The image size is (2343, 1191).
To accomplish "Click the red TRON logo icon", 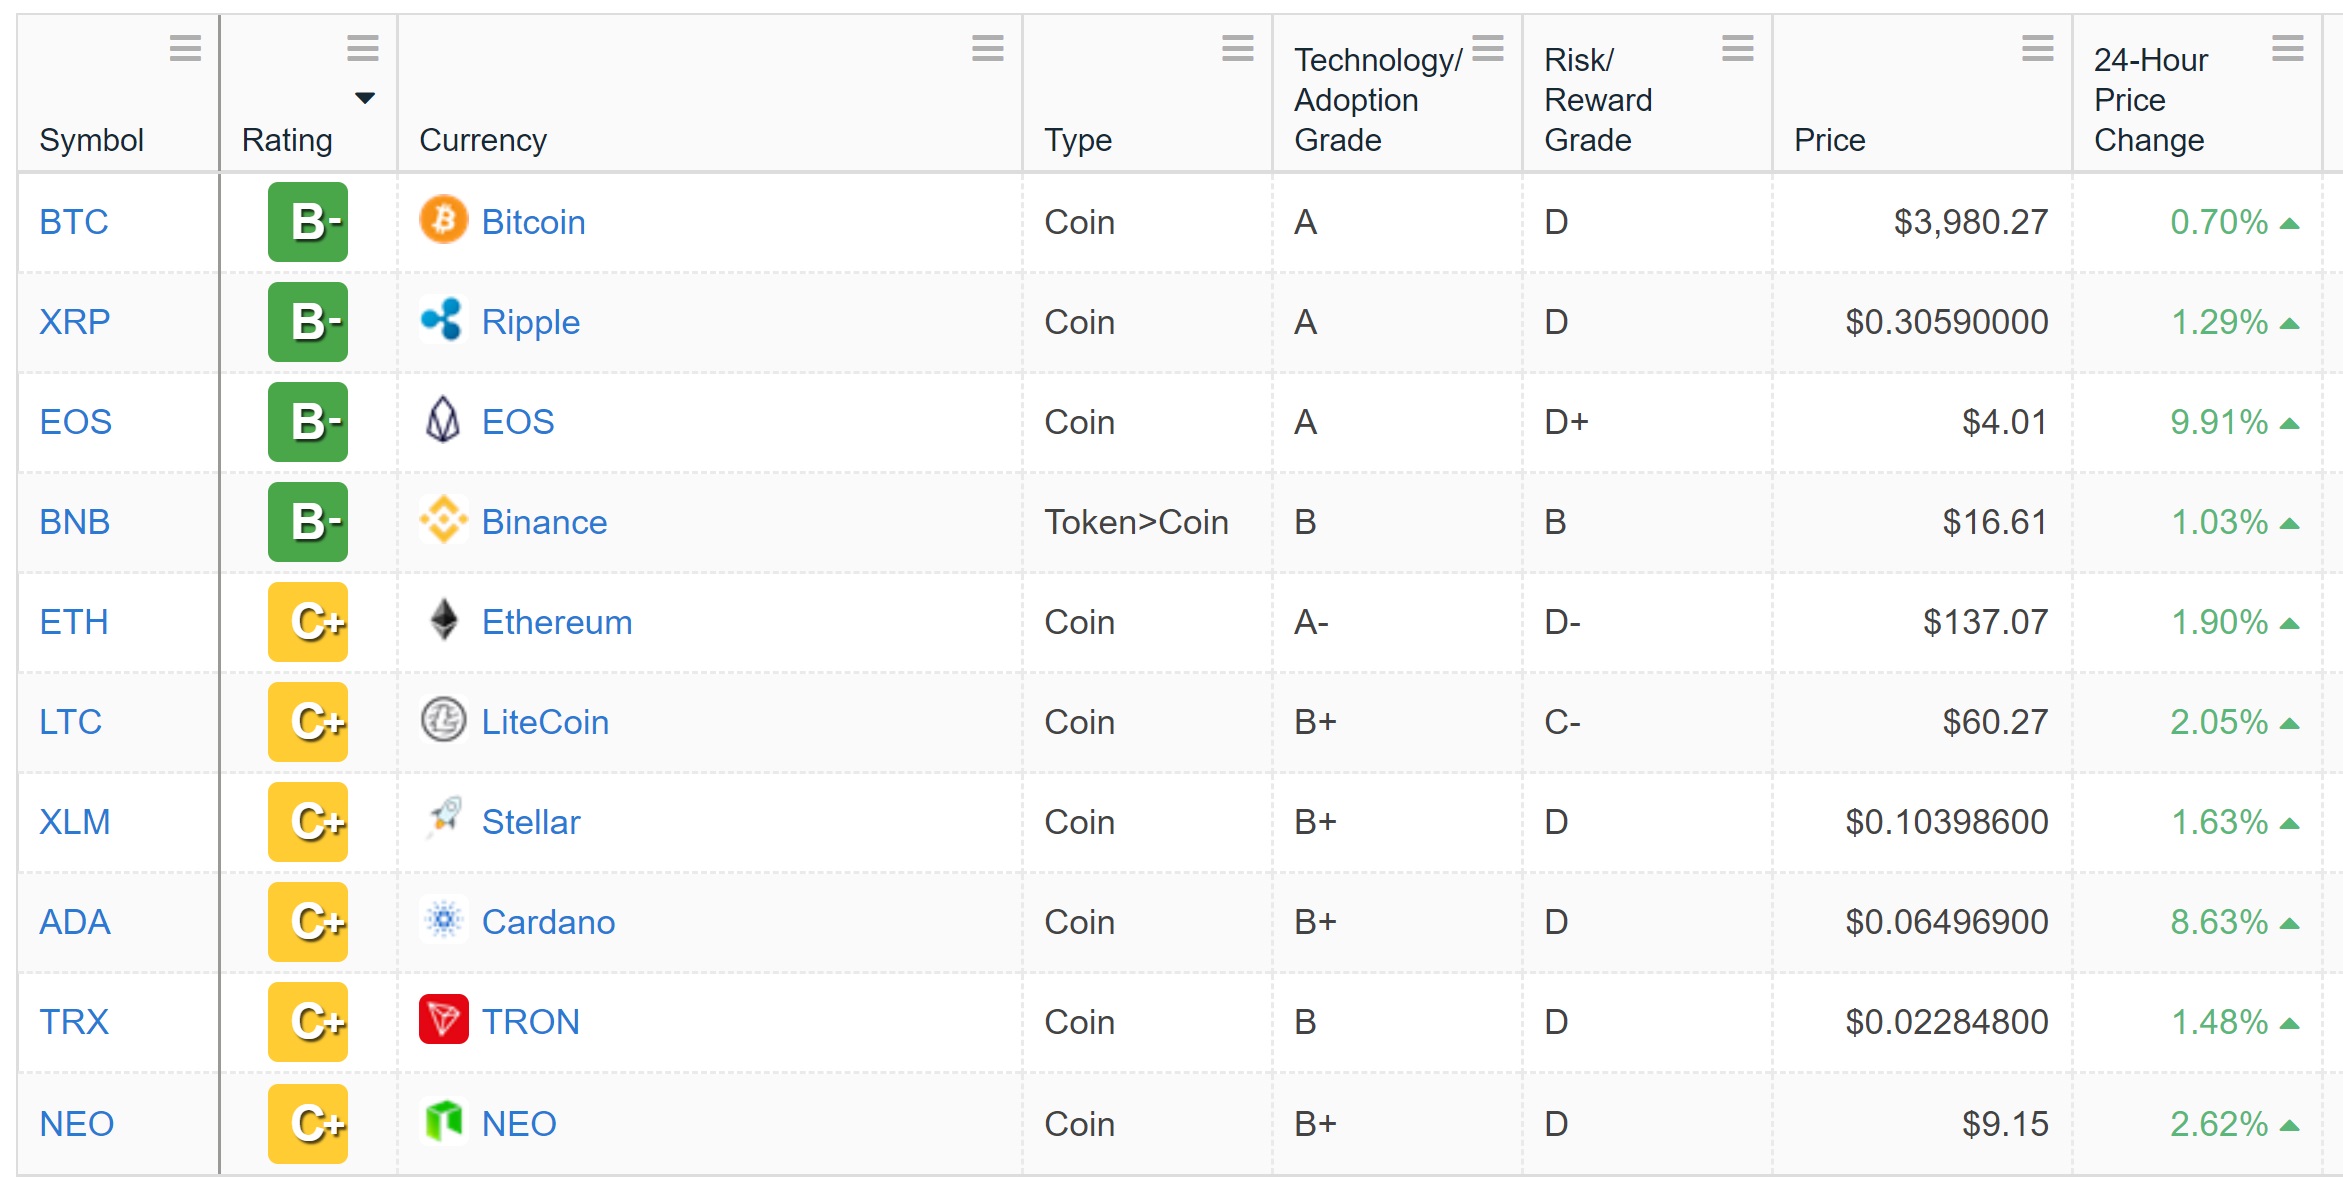I will pyautogui.click(x=443, y=1020).
